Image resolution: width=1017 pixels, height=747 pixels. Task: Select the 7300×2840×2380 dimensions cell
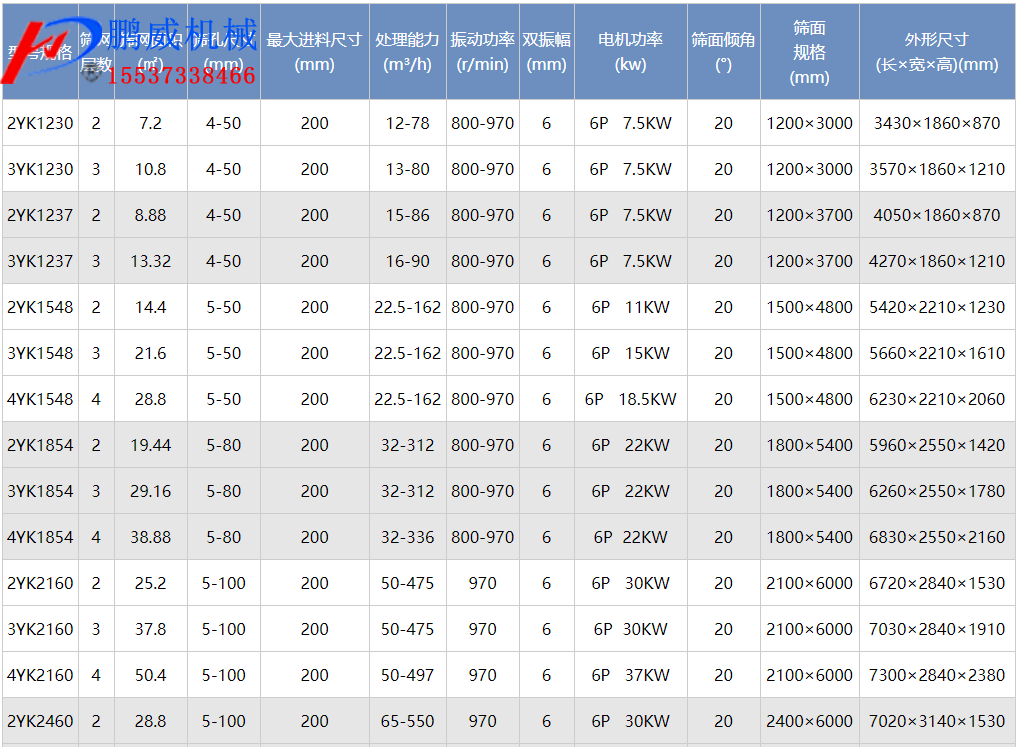click(x=936, y=675)
